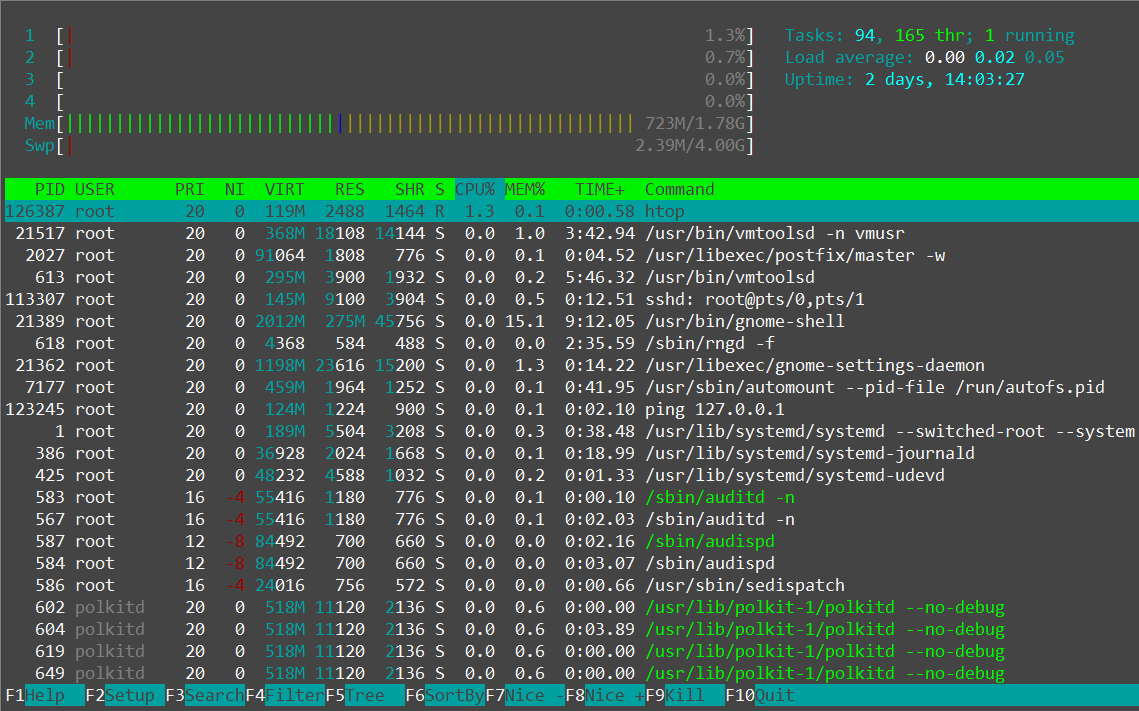Click F7 Nice minus button
The image size is (1139, 711).
click(x=524, y=695)
